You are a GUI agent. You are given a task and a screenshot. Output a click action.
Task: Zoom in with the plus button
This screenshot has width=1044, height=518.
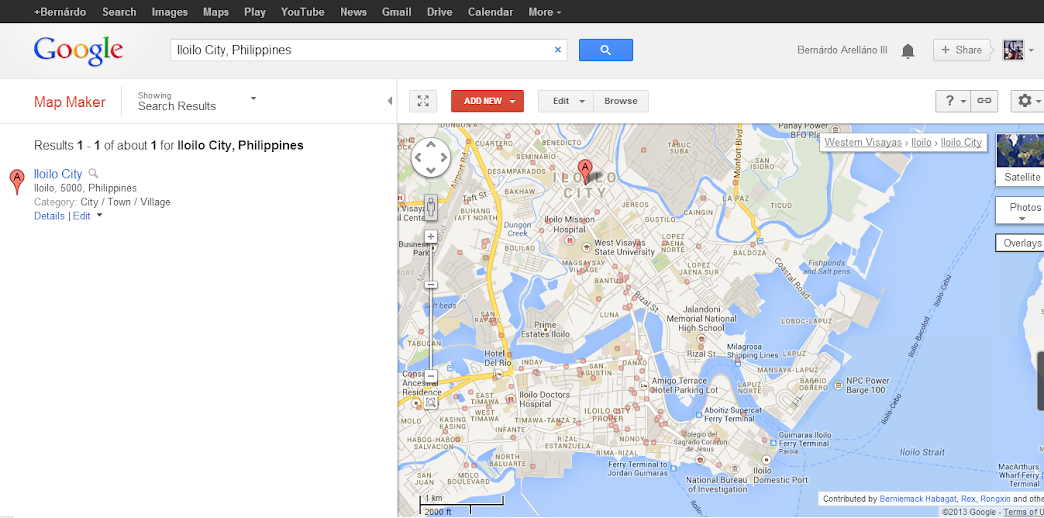[431, 236]
